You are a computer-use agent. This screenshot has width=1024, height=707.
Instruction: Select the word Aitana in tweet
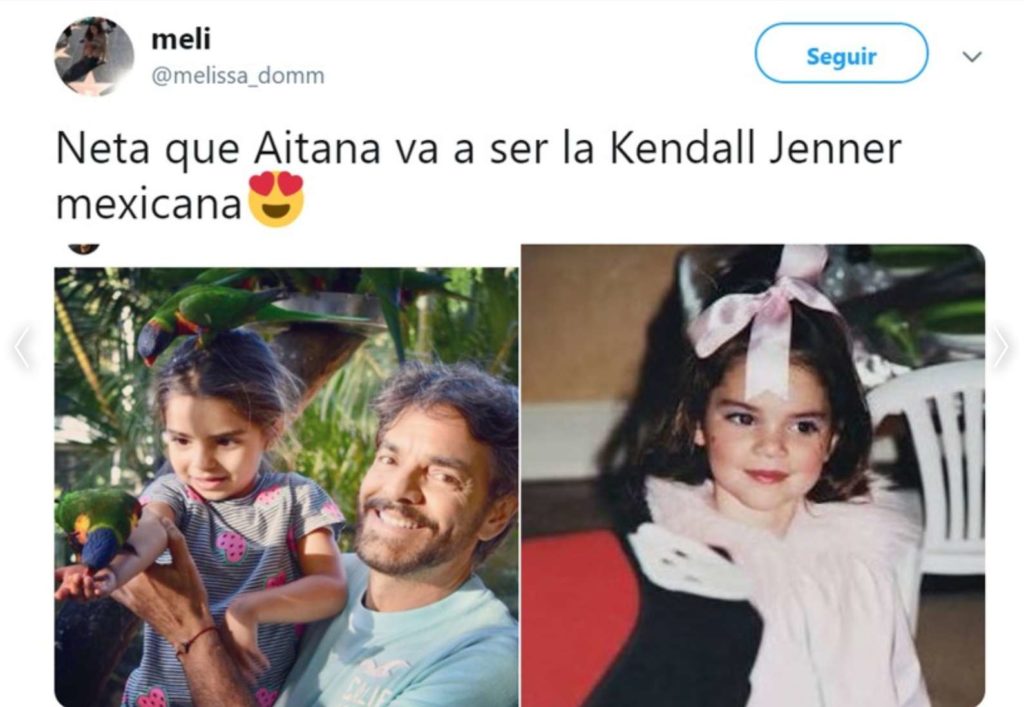click(x=317, y=148)
